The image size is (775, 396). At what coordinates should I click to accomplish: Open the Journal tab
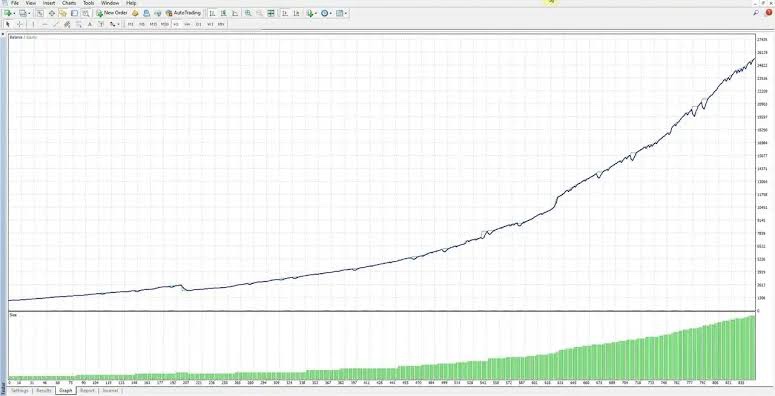(x=110, y=391)
